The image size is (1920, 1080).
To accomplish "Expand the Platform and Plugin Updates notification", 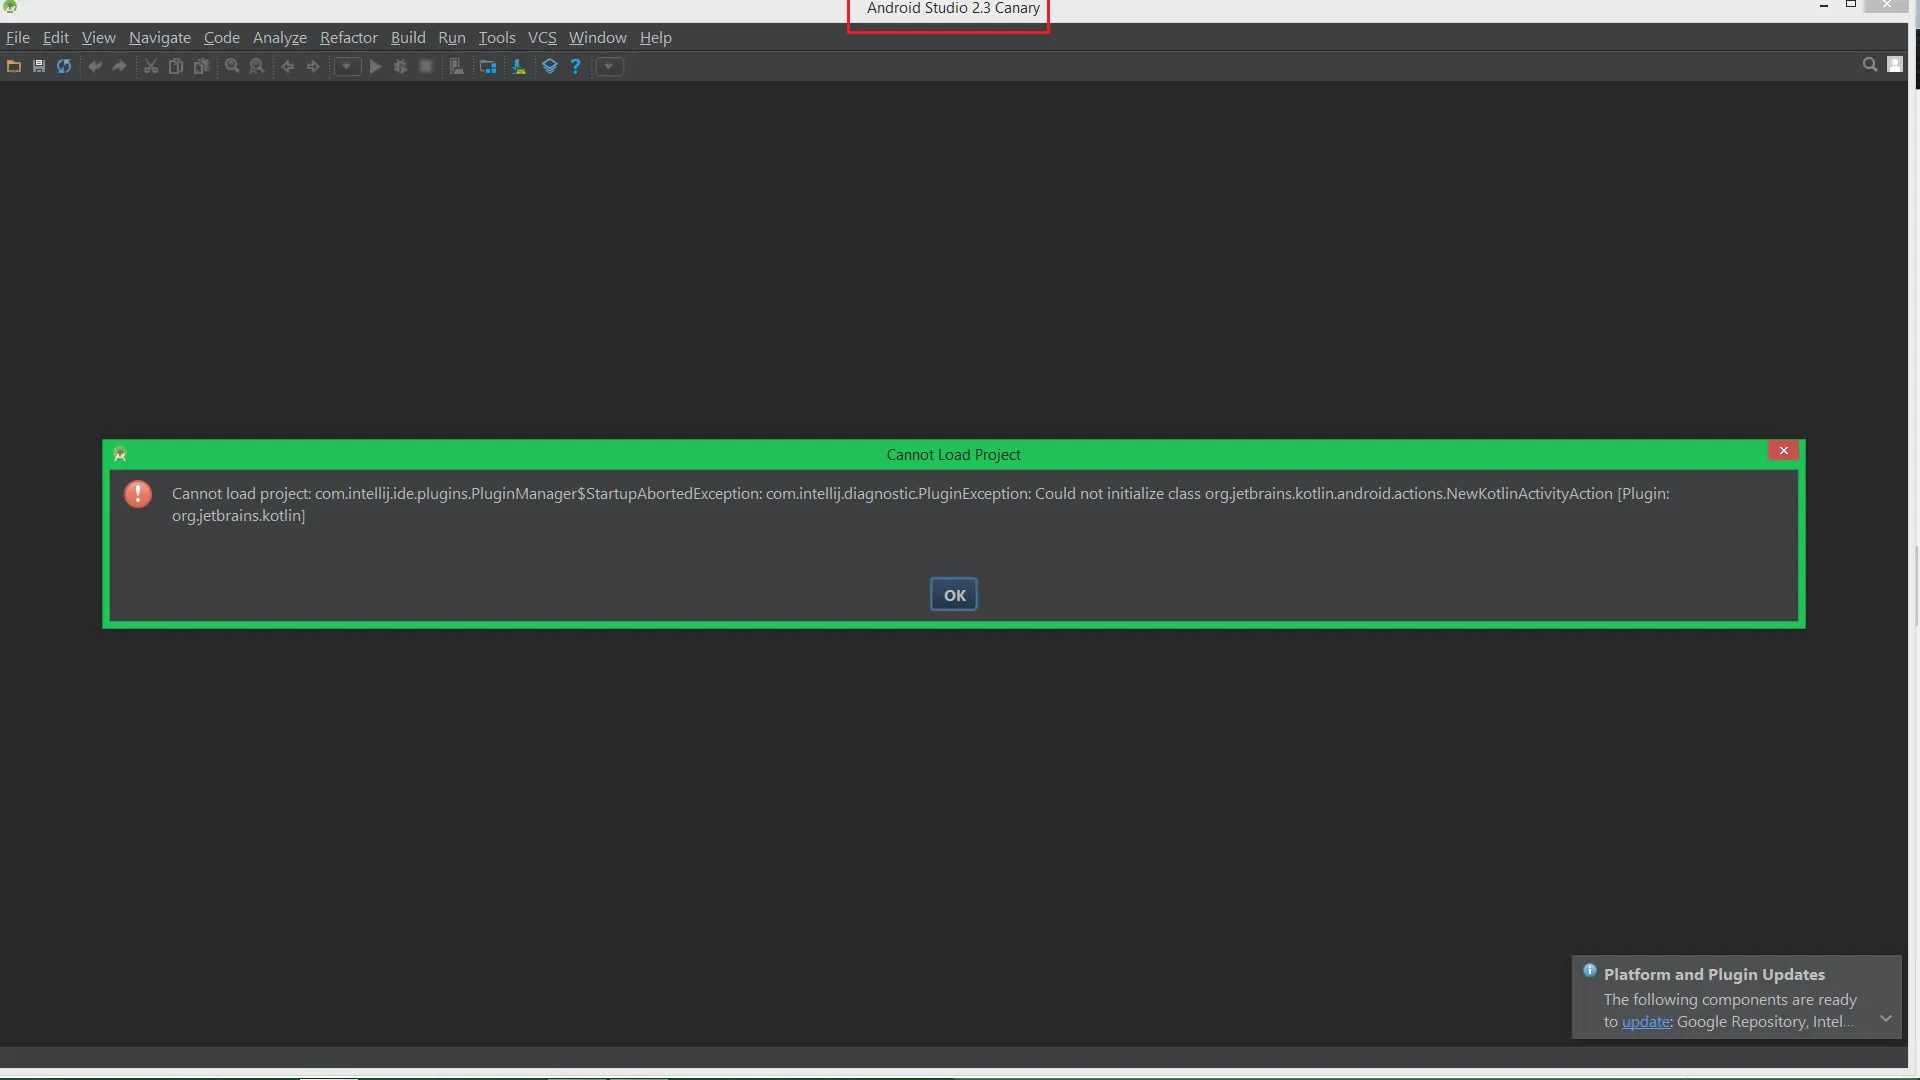I will coord(1885,1019).
